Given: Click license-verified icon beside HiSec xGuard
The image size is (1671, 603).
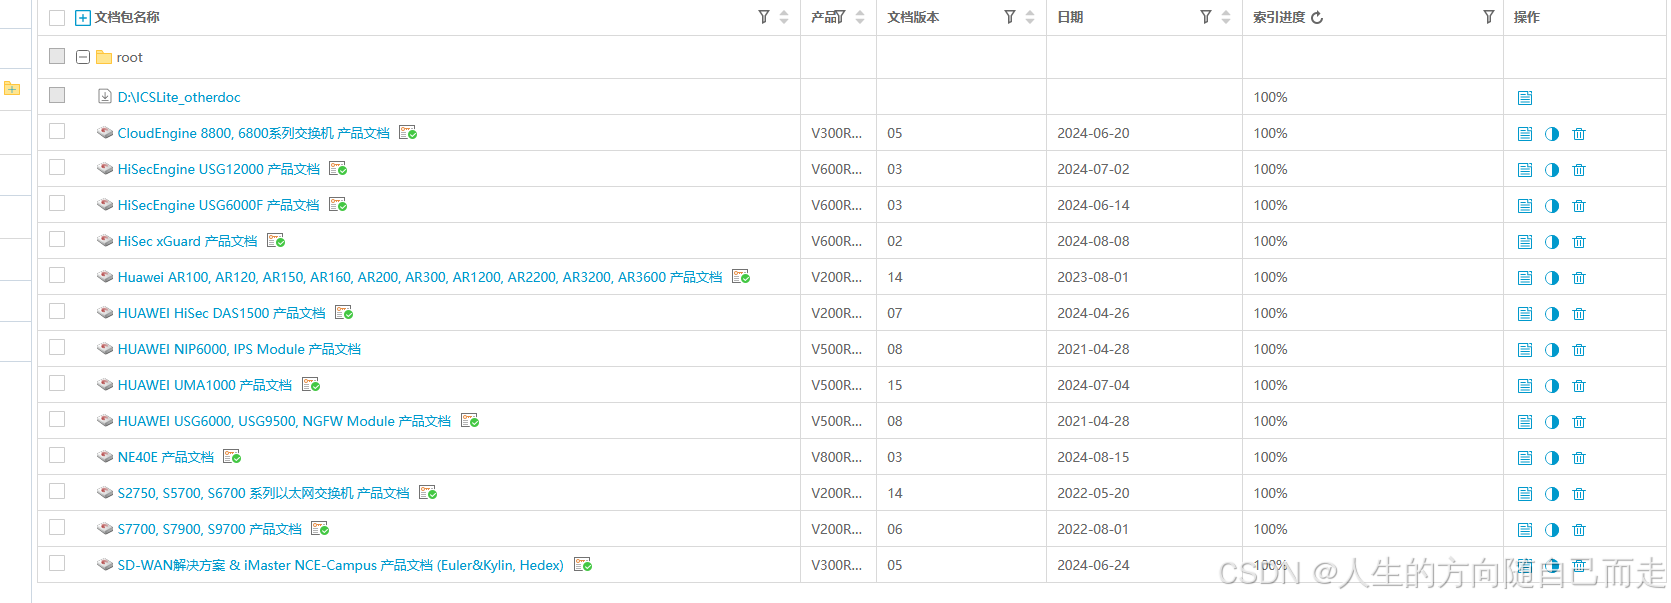Looking at the screenshot, I should pos(276,241).
